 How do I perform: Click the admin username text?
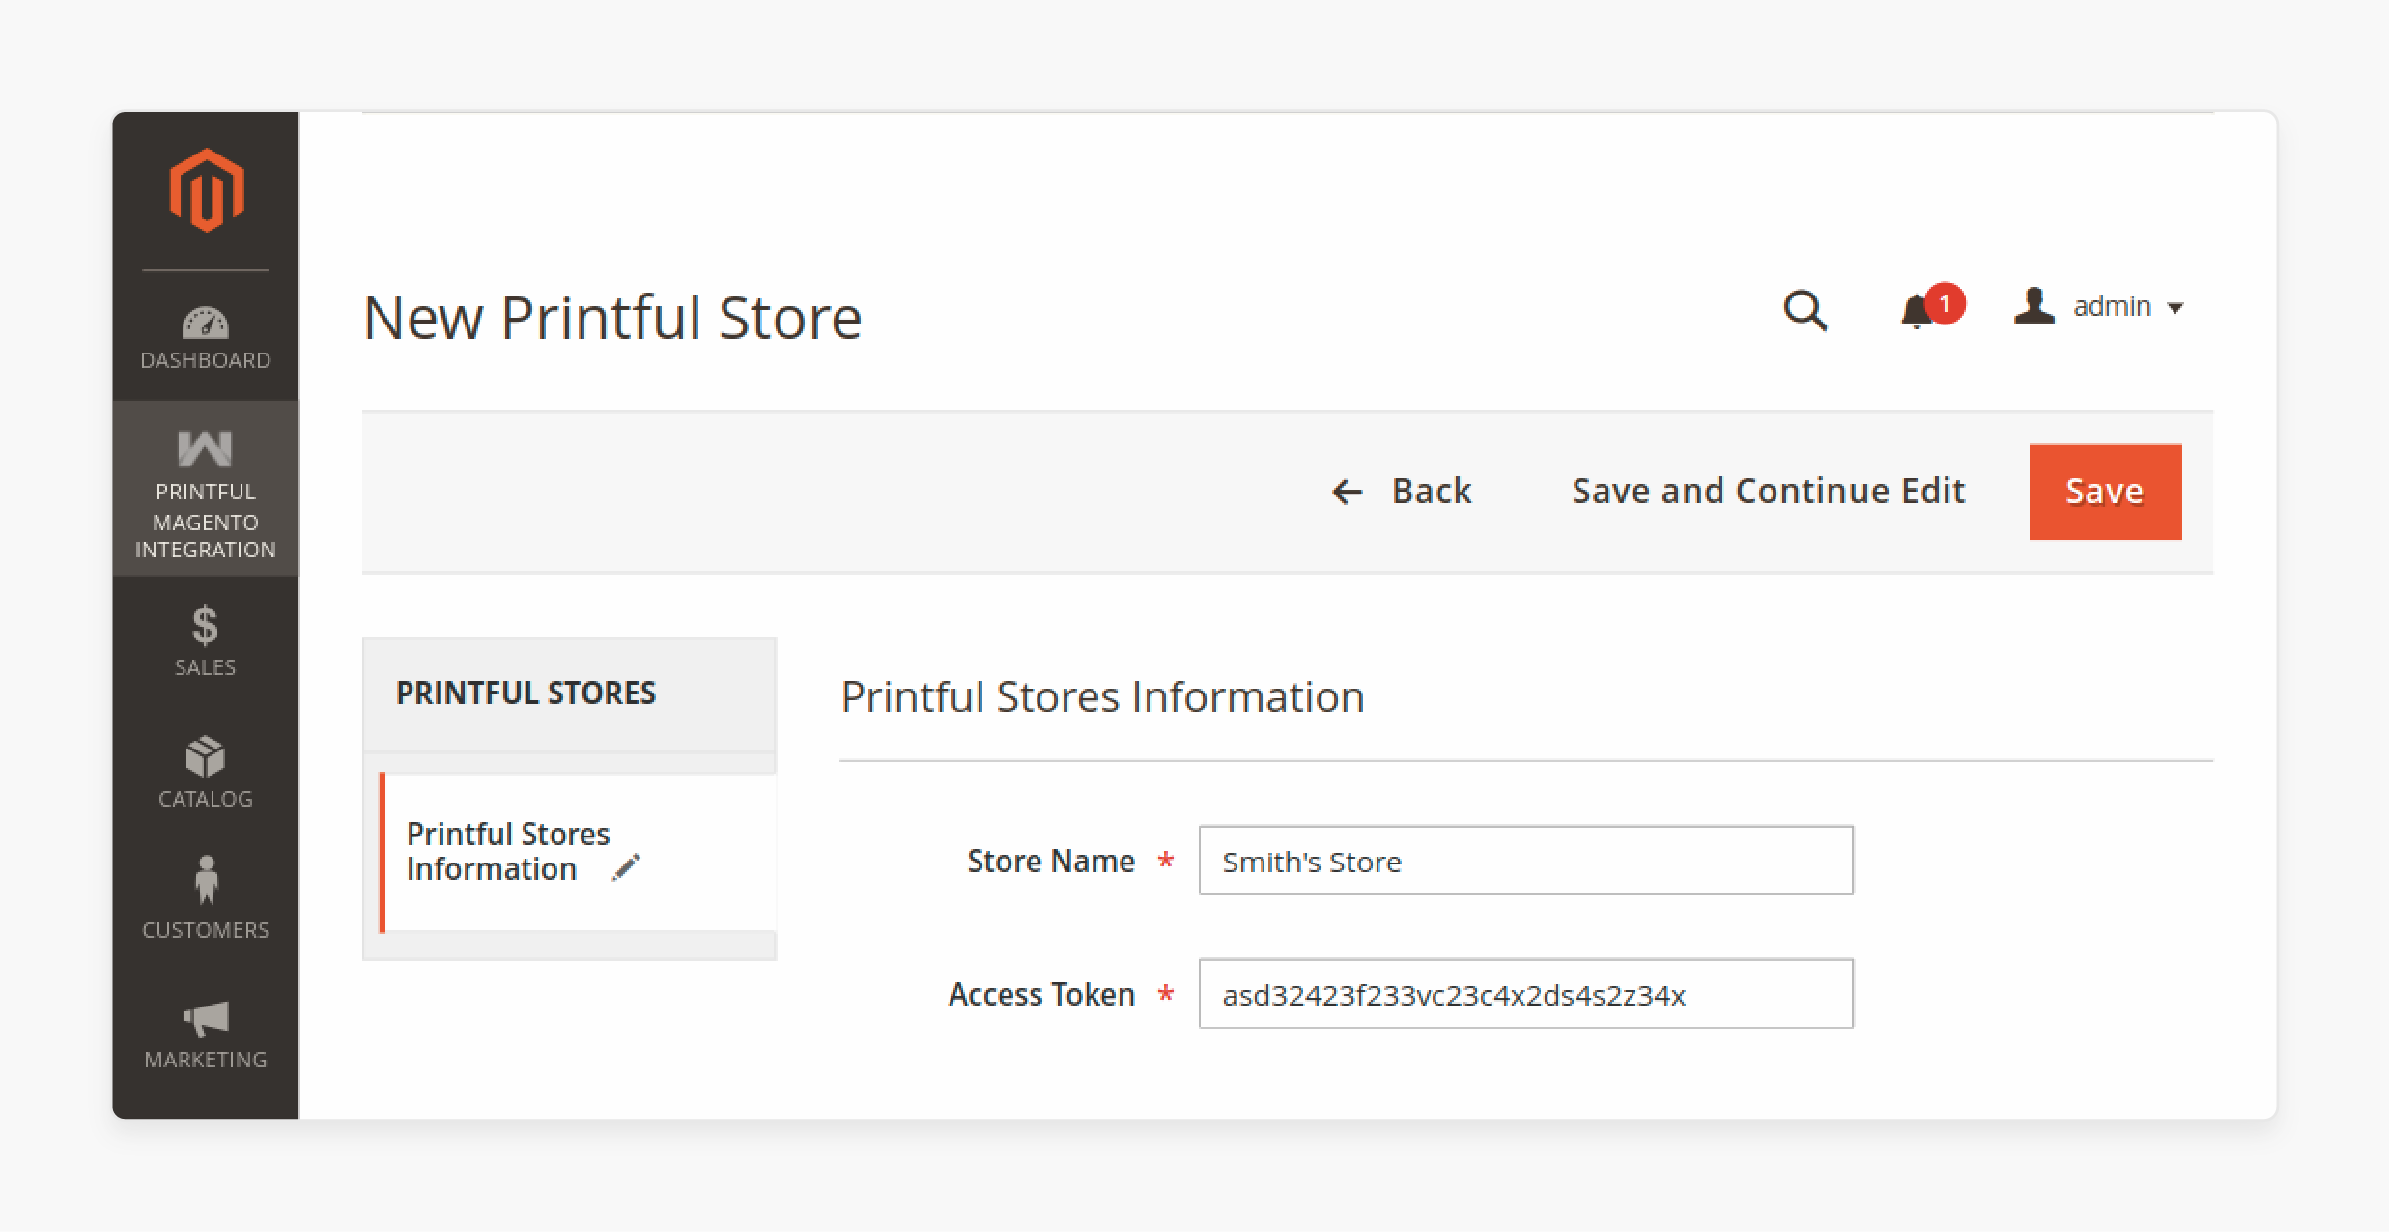pyautogui.click(x=2111, y=306)
